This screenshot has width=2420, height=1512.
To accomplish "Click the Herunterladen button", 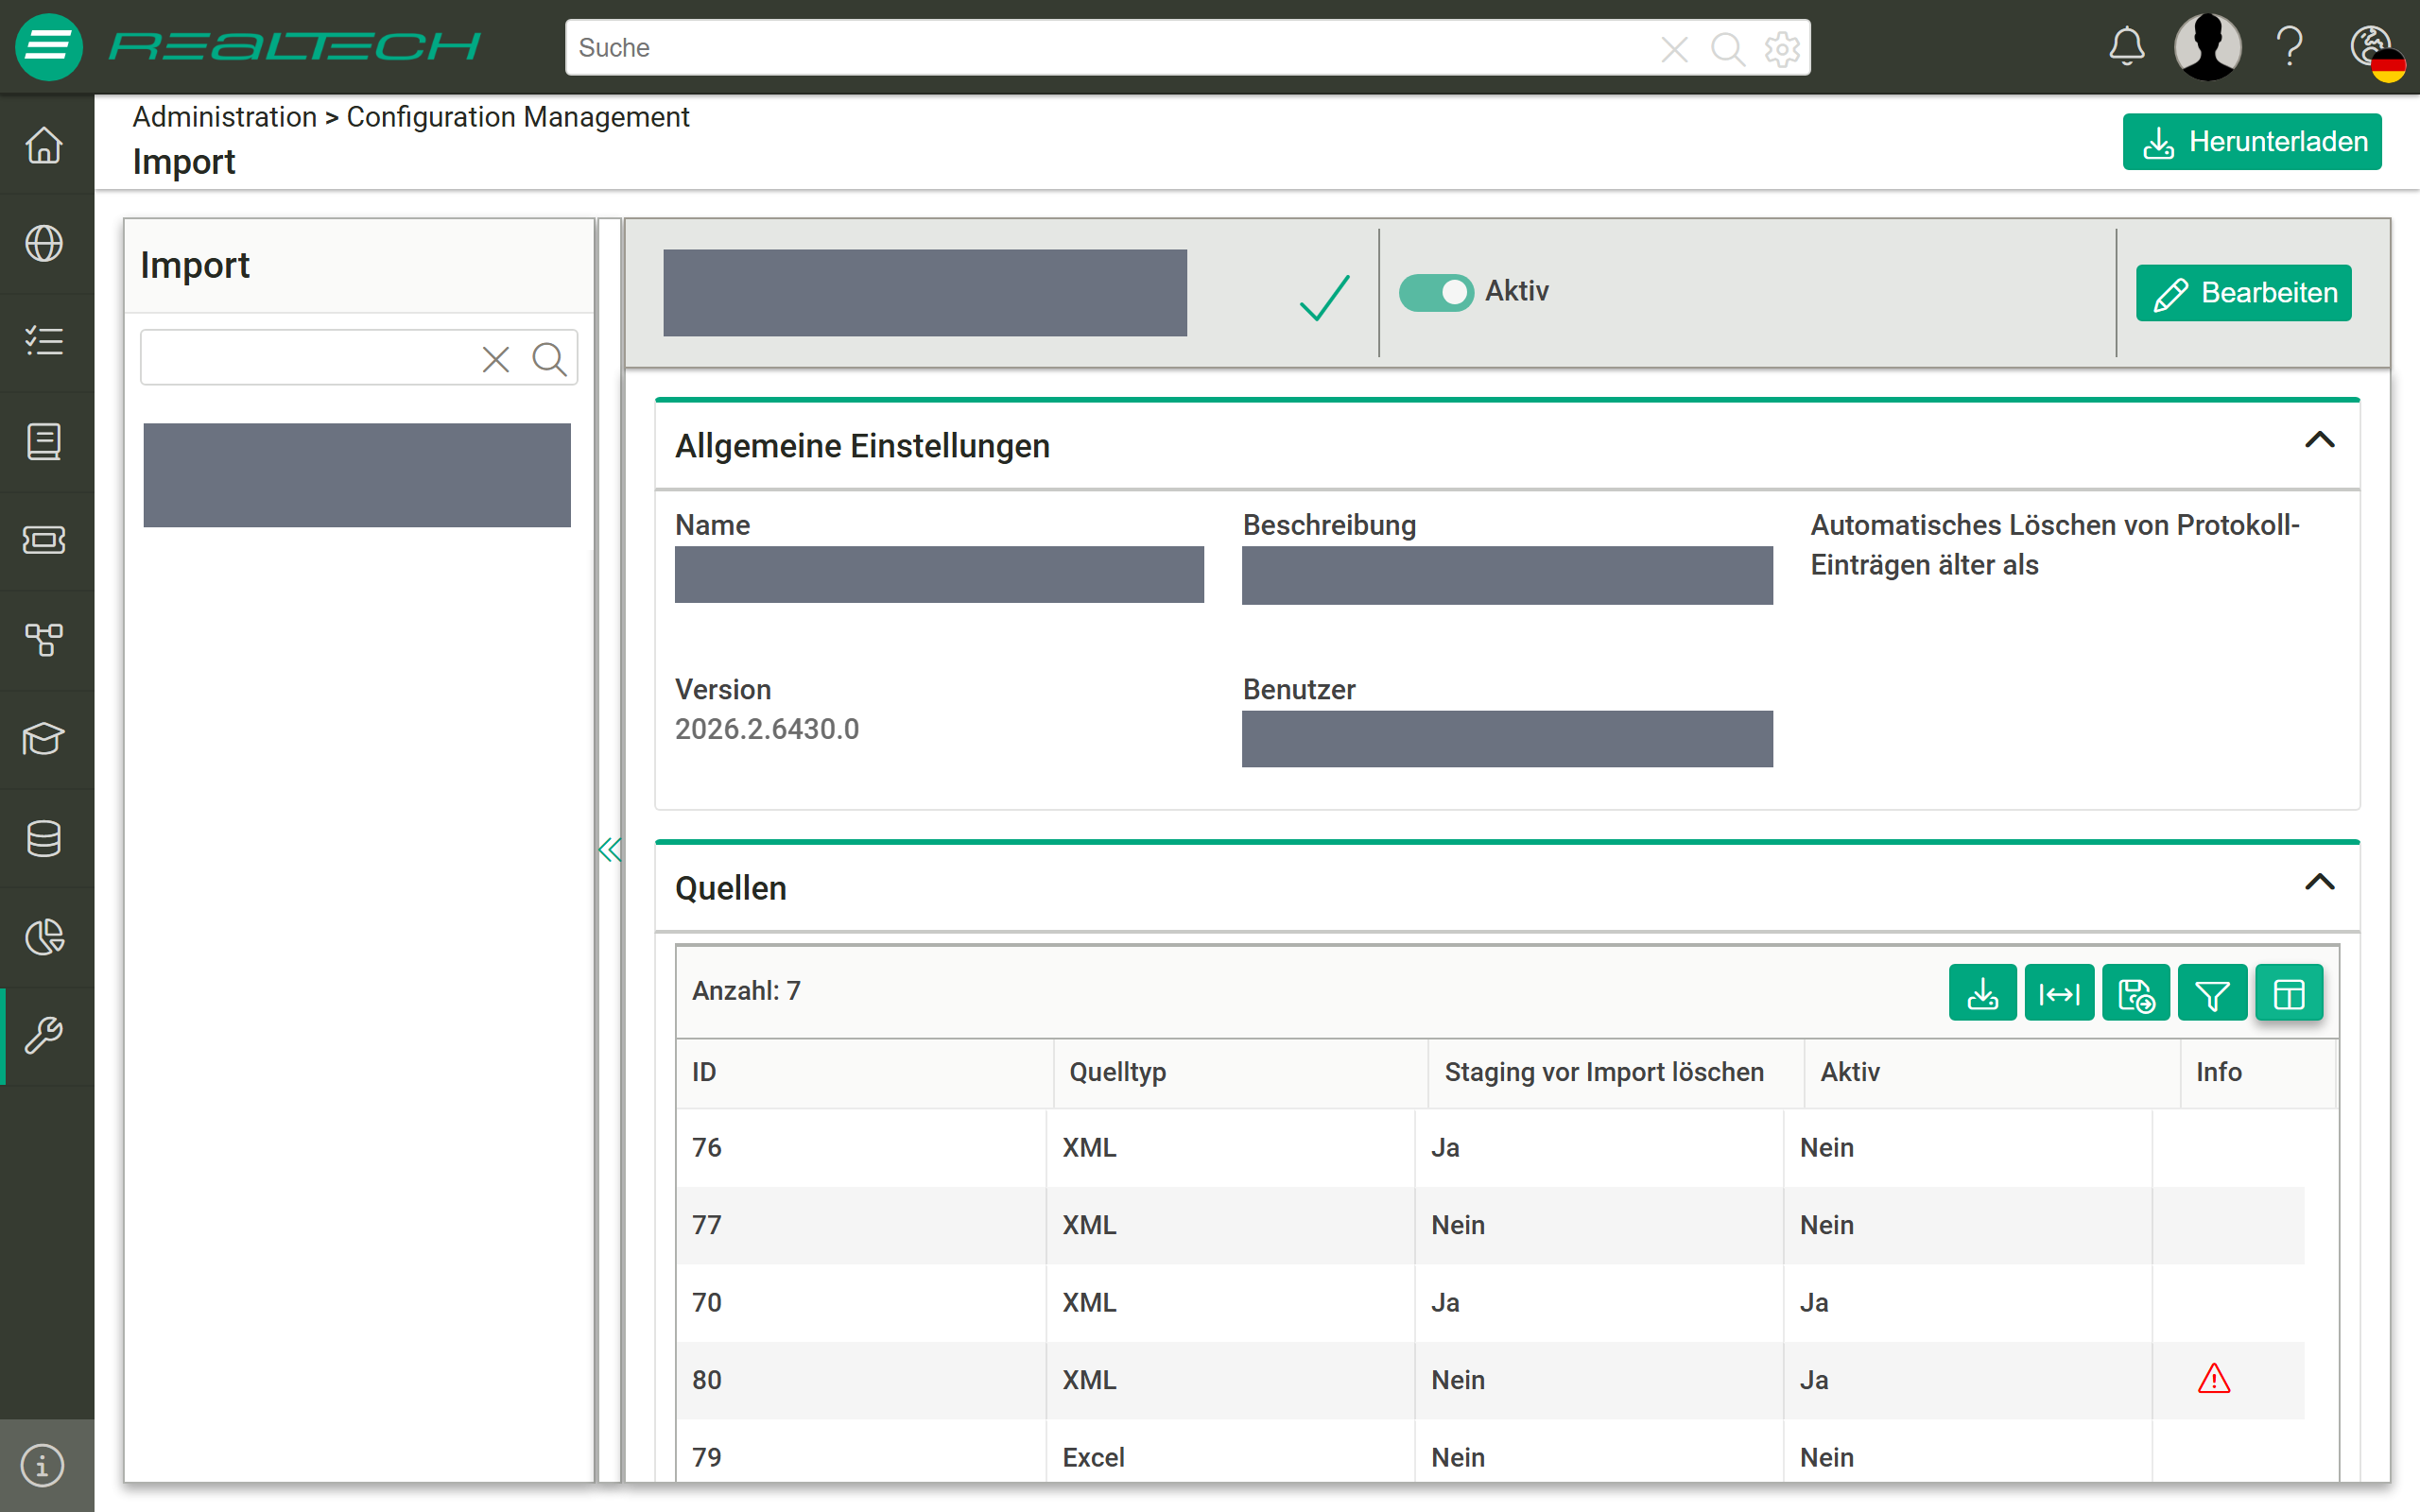I will point(2252,142).
